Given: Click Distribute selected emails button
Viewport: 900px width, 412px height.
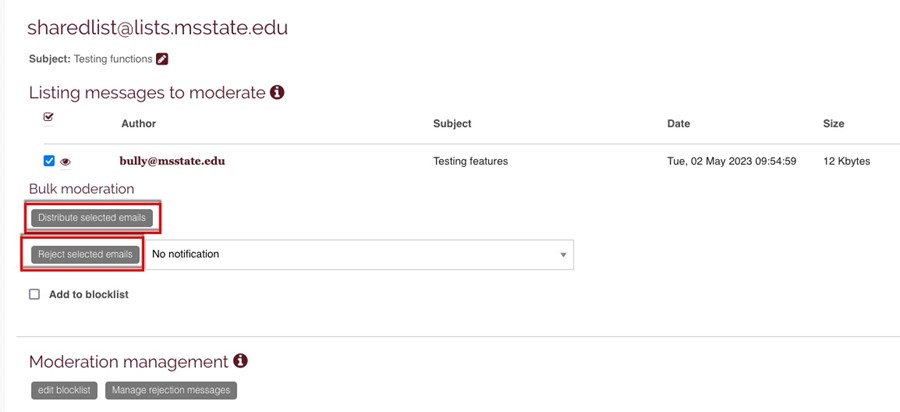Looking at the screenshot, I should 92,218.
